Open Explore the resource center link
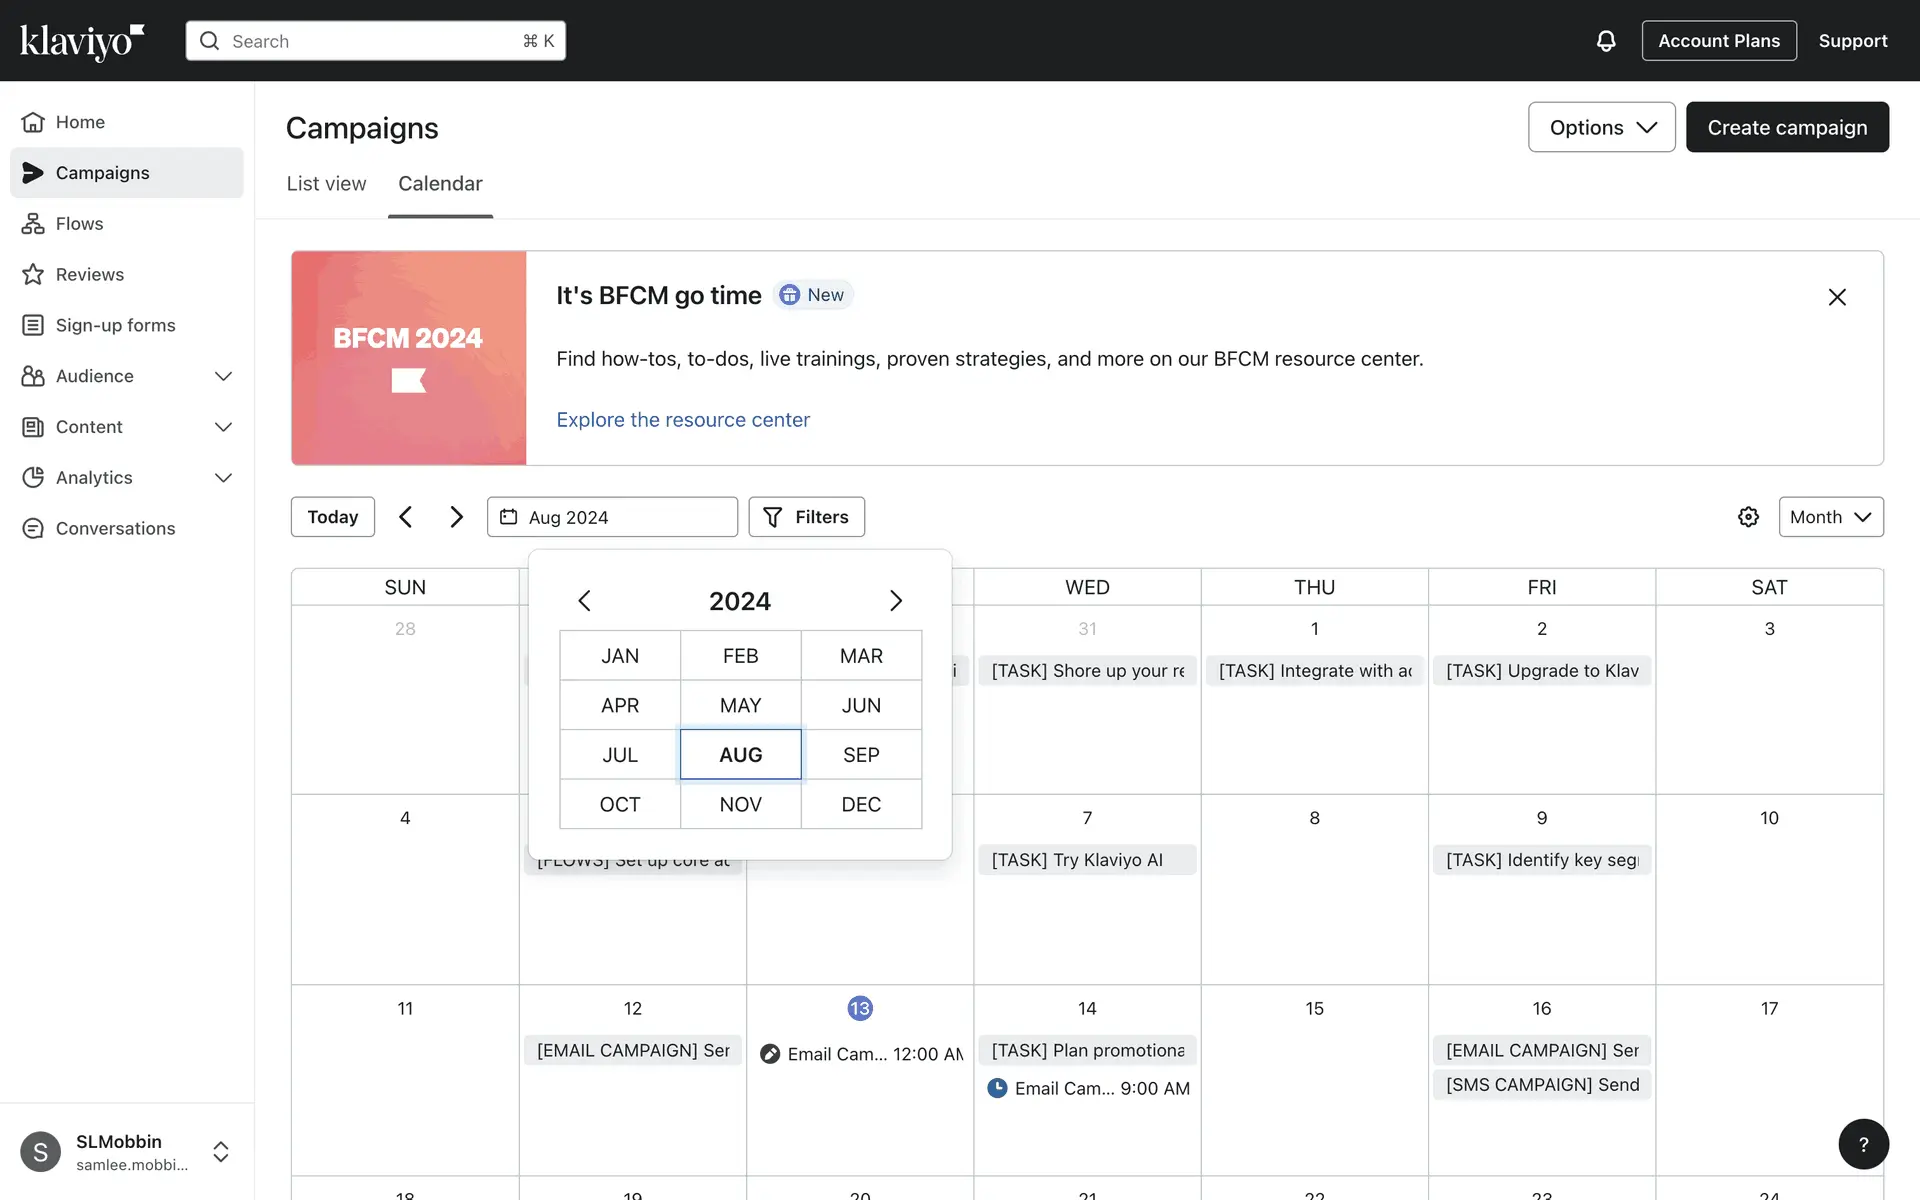 [682, 420]
